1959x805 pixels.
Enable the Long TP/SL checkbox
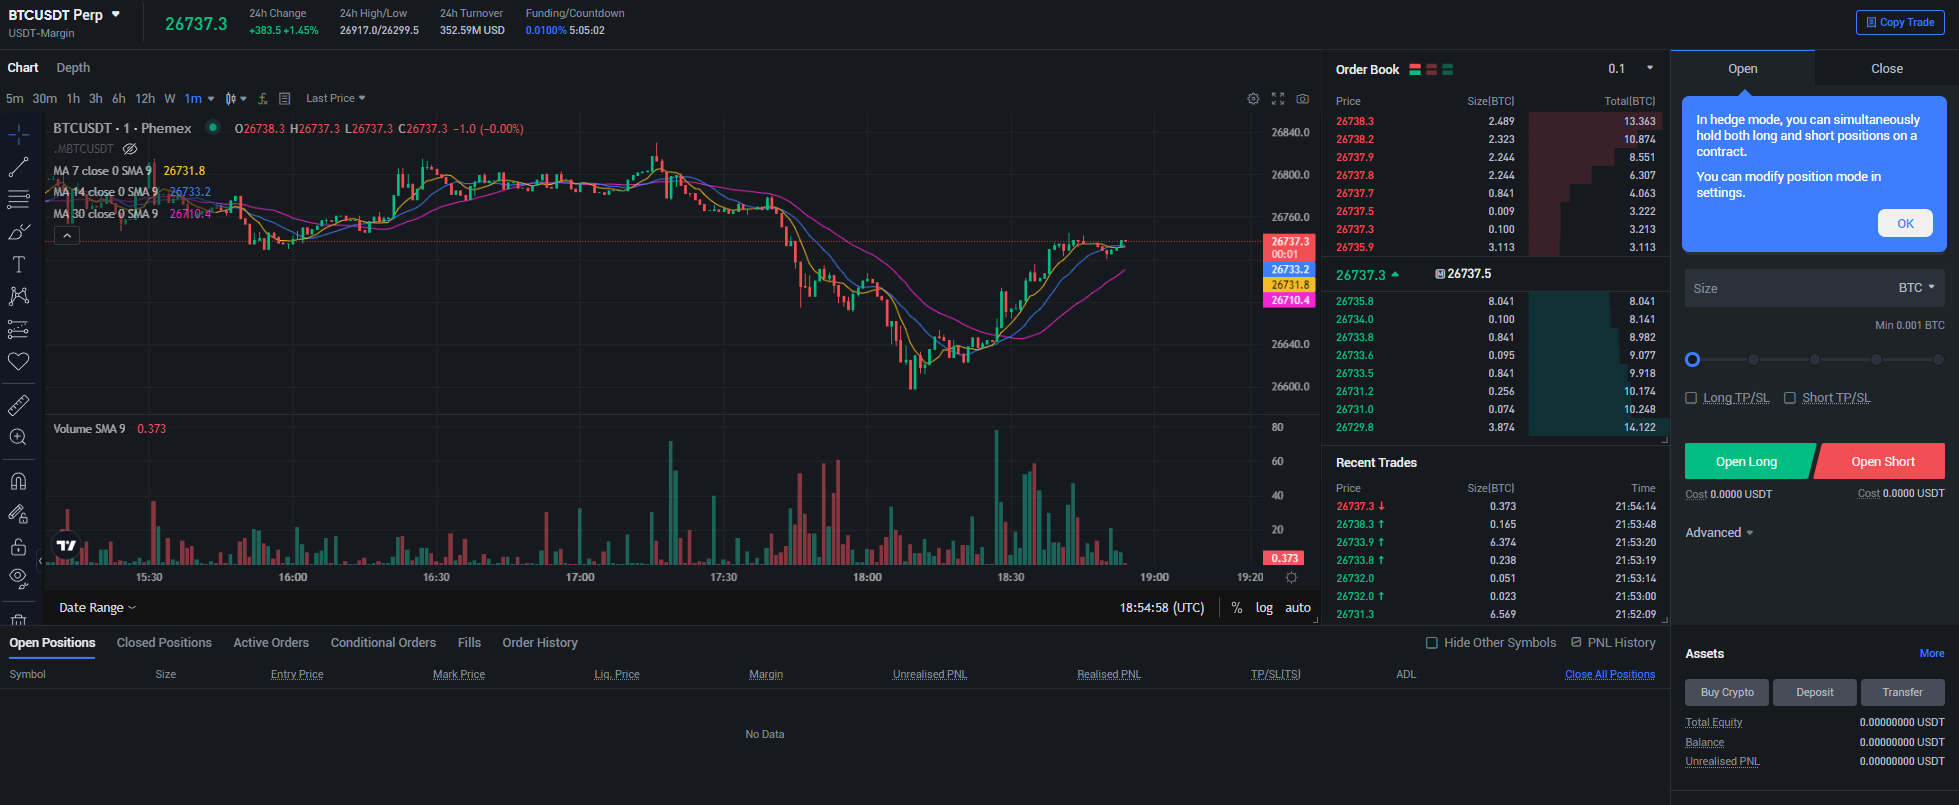pos(1691,398)
